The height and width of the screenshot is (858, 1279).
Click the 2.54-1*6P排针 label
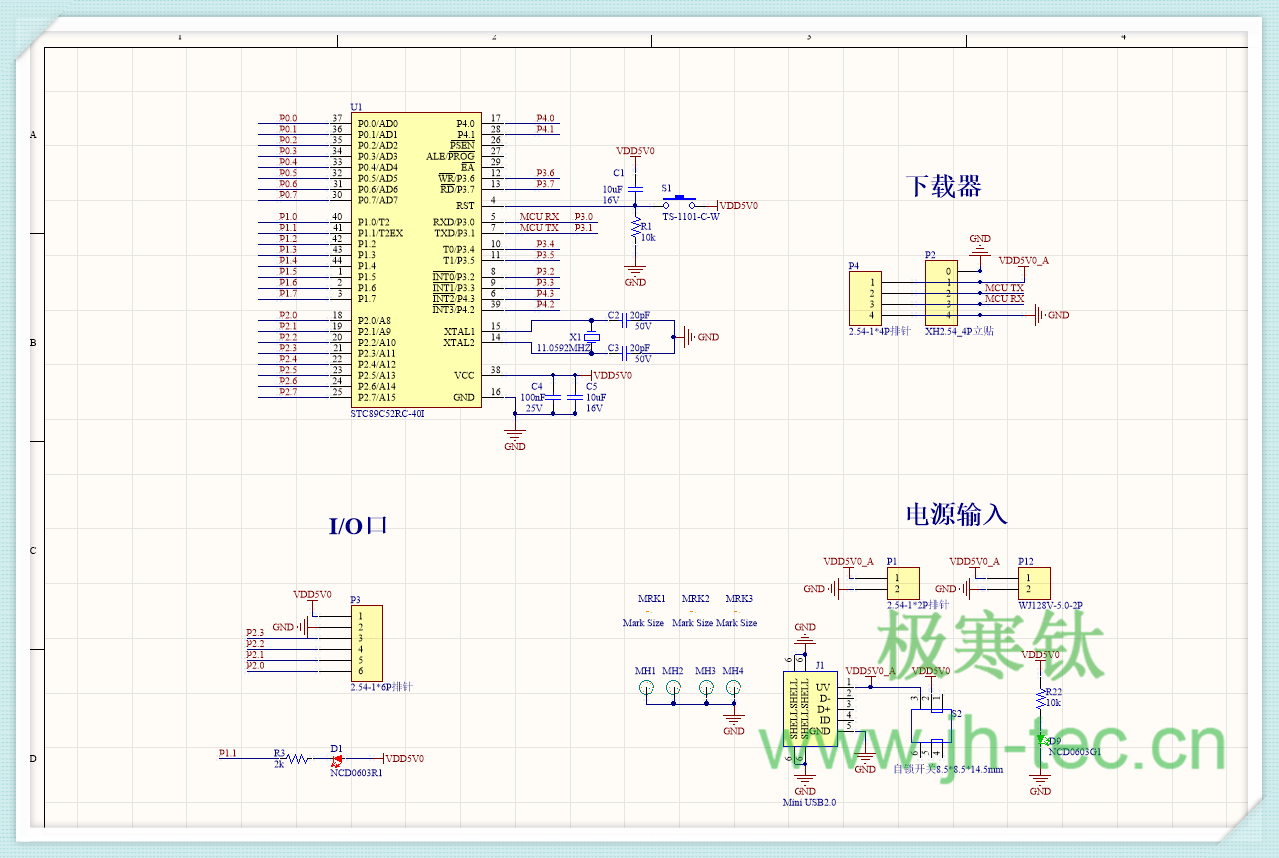pyautogui.click(x=381, y=688)
